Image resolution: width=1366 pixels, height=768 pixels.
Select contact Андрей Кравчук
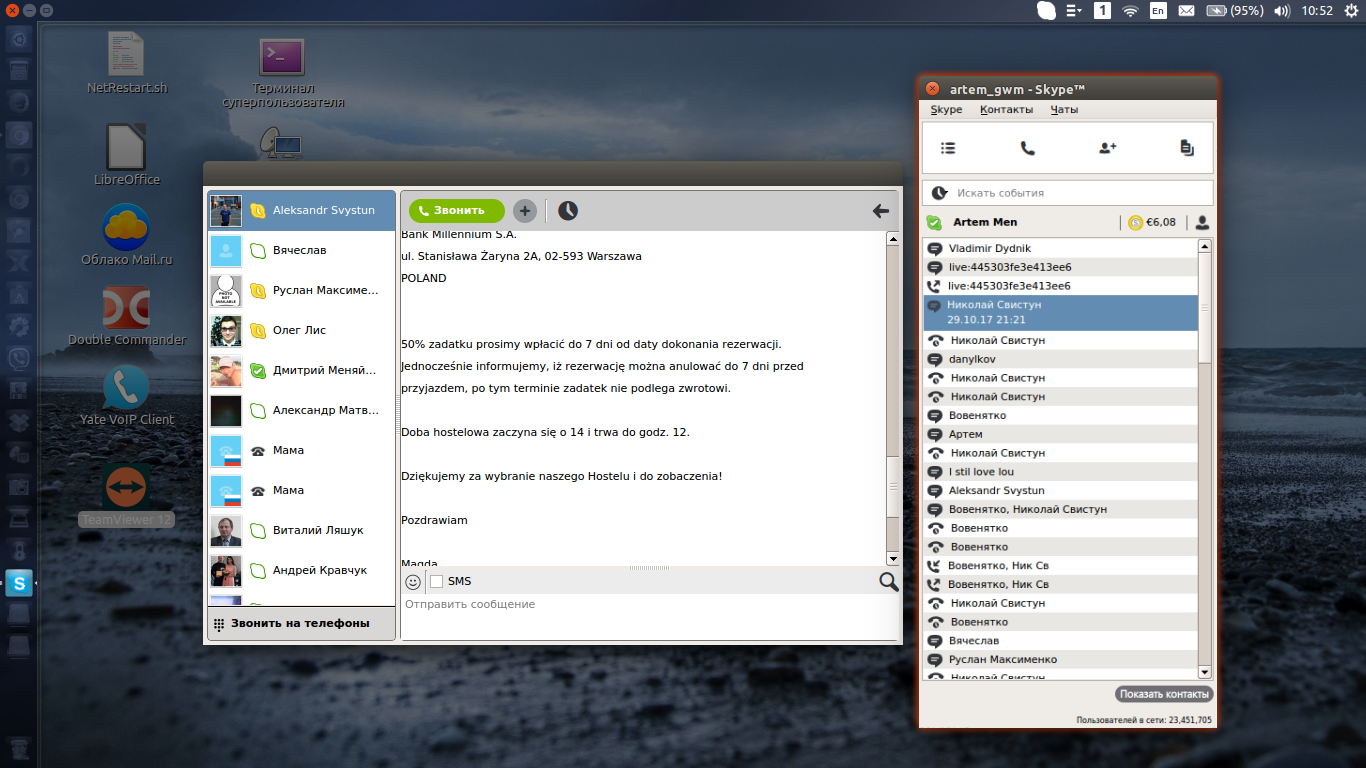(x=301, y=570)
